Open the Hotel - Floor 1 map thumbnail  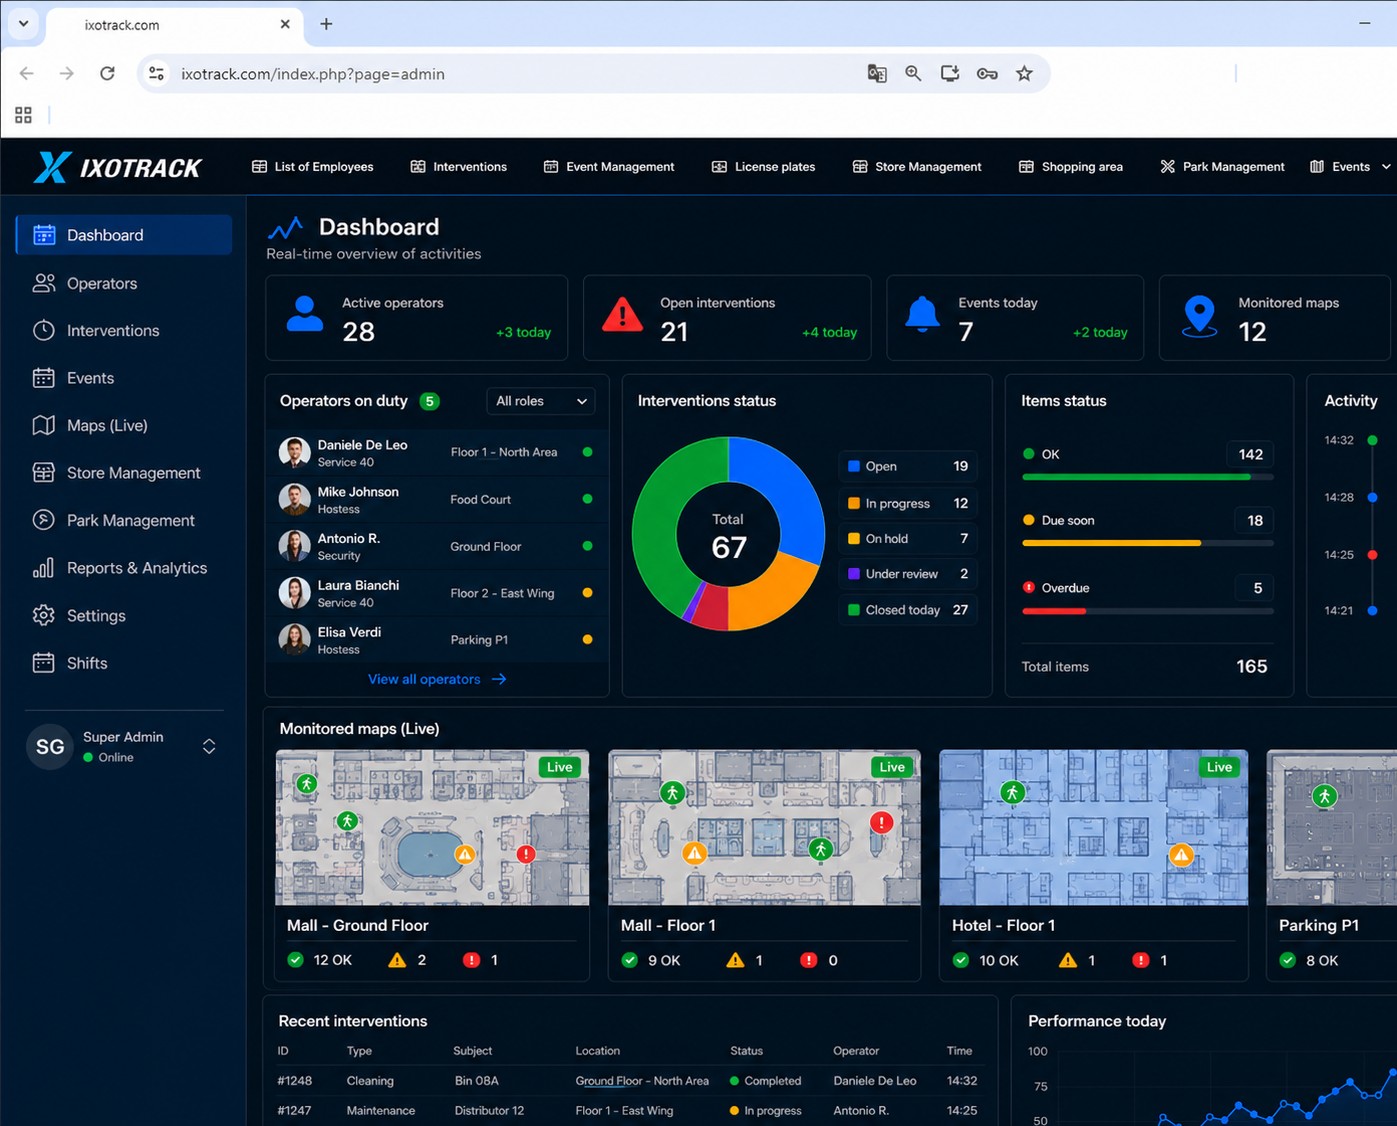point(1094,828)
